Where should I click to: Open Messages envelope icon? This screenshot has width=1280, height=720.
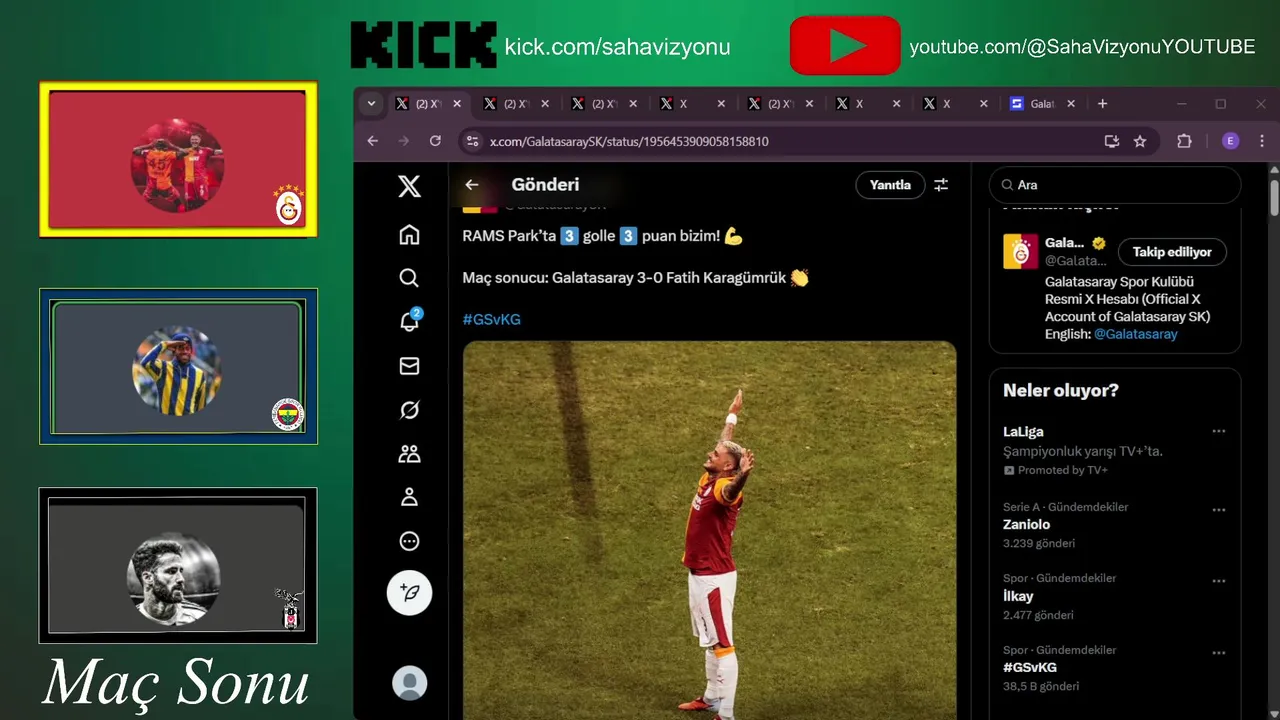tap(409, 366)
